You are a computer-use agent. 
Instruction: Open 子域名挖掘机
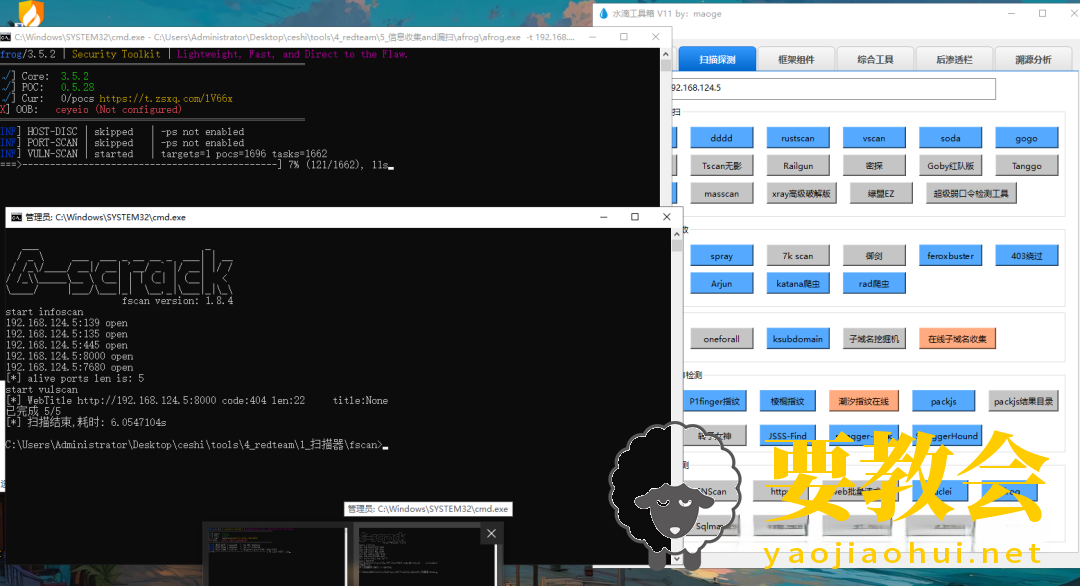pyautogui.click(x=874, y=339)
